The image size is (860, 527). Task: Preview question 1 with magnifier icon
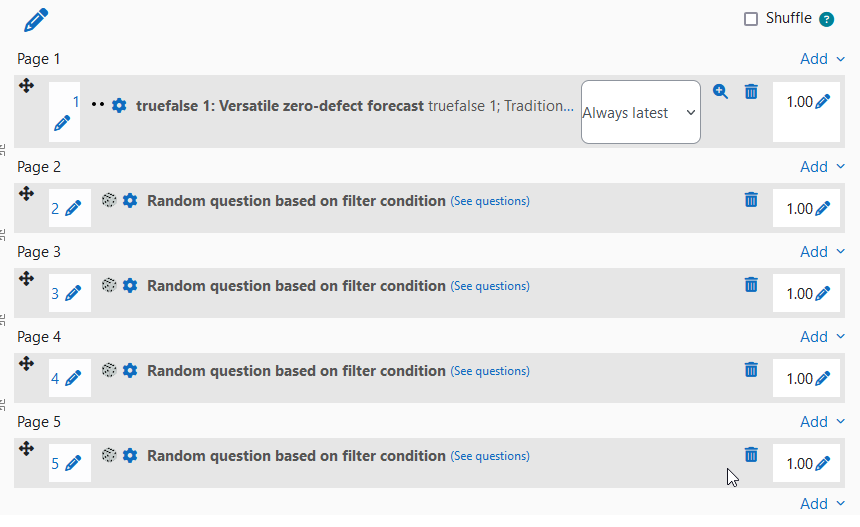pos(720,92)
